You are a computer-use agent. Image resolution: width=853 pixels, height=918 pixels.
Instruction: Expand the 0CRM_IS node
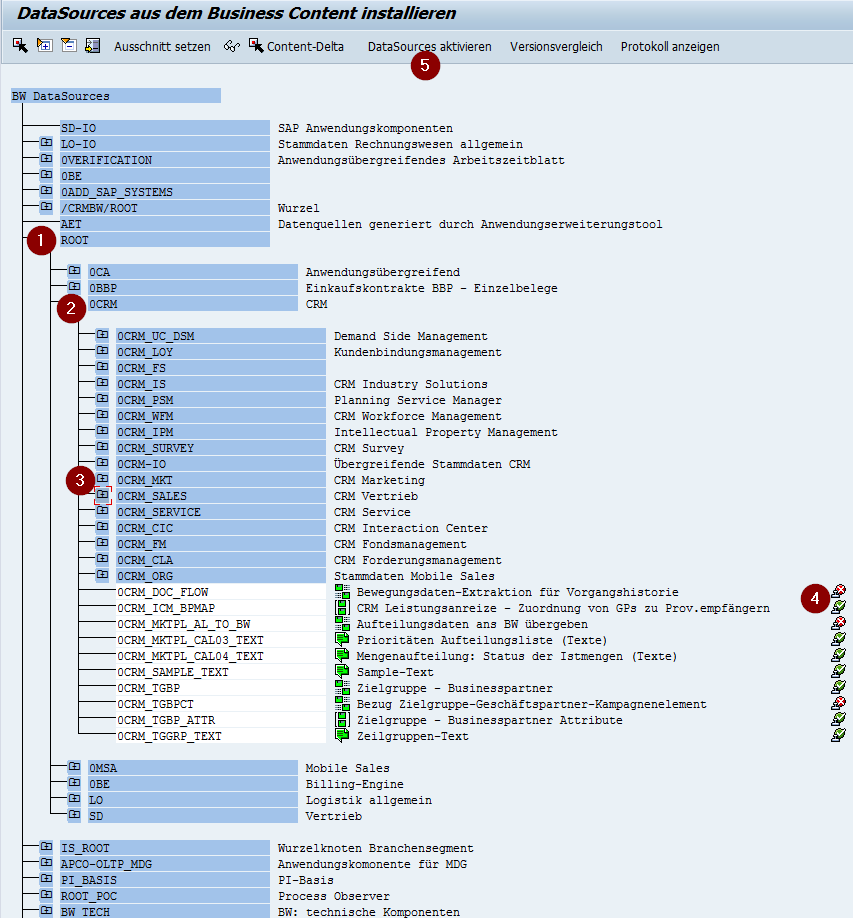click(102, 382)
